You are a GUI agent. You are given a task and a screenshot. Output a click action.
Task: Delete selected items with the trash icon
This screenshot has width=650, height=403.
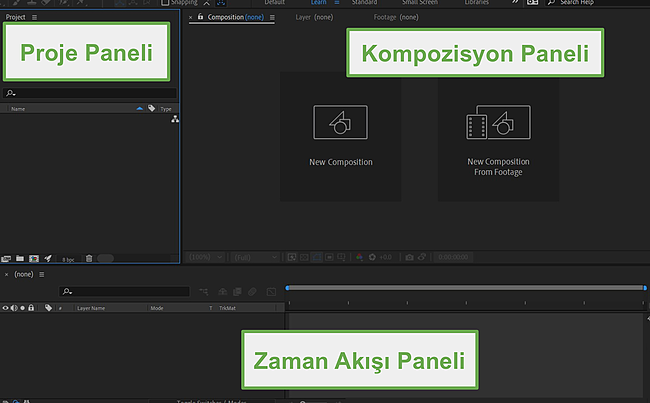point(89,258)
